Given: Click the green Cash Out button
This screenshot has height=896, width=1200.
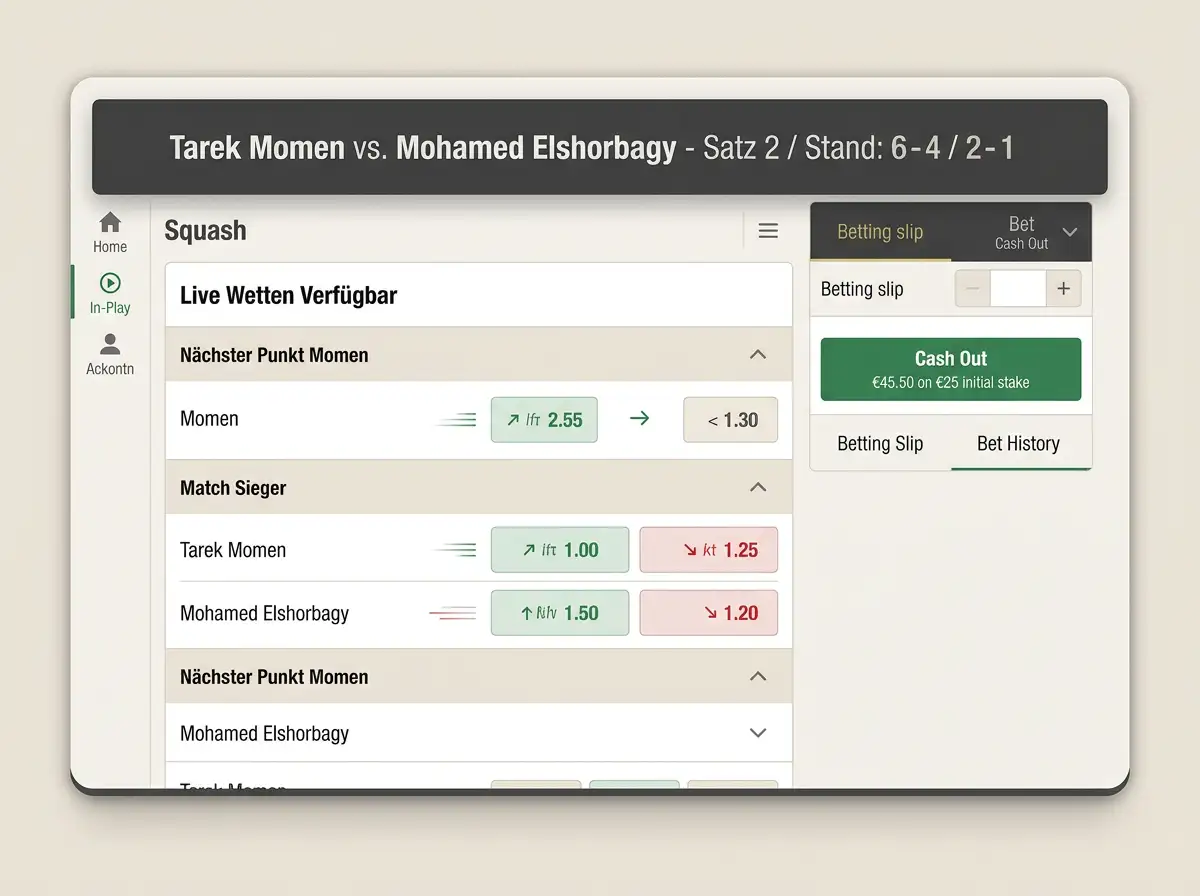Looking at the screenshot, I should tap(951, 369).
